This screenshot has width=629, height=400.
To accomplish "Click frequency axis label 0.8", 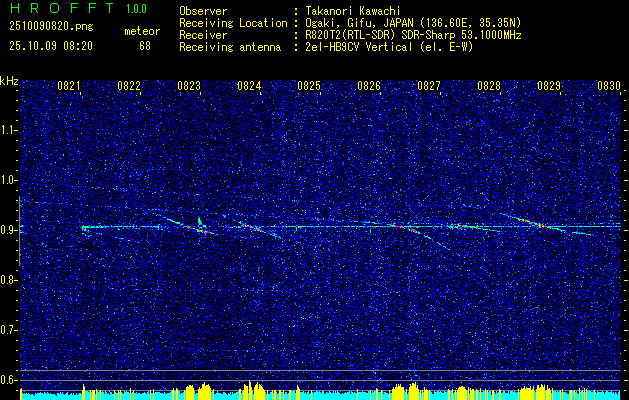I will click(x=8, y=280).
